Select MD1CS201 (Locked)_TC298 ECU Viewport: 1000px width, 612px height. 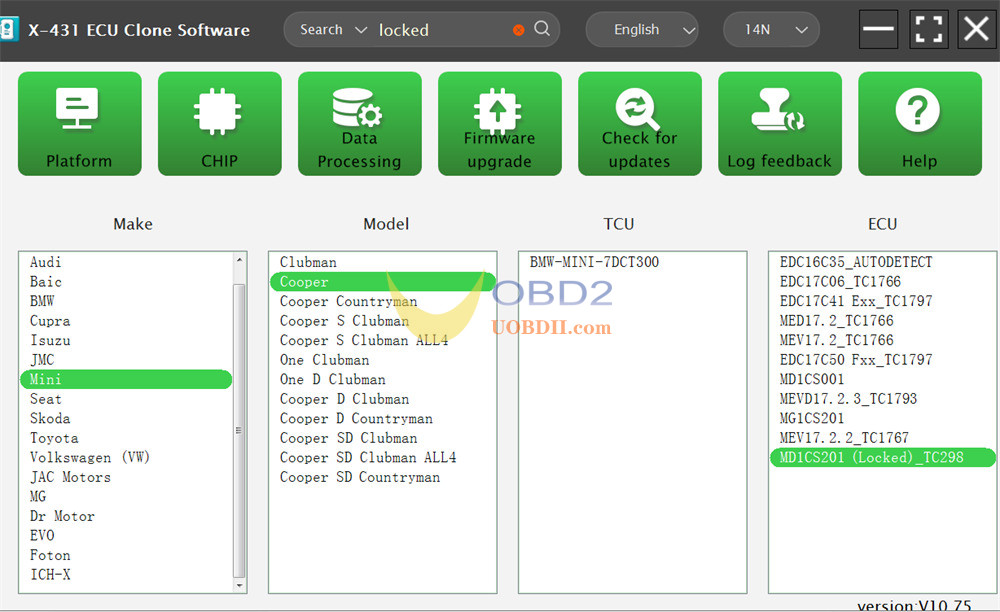pos(883,457)
